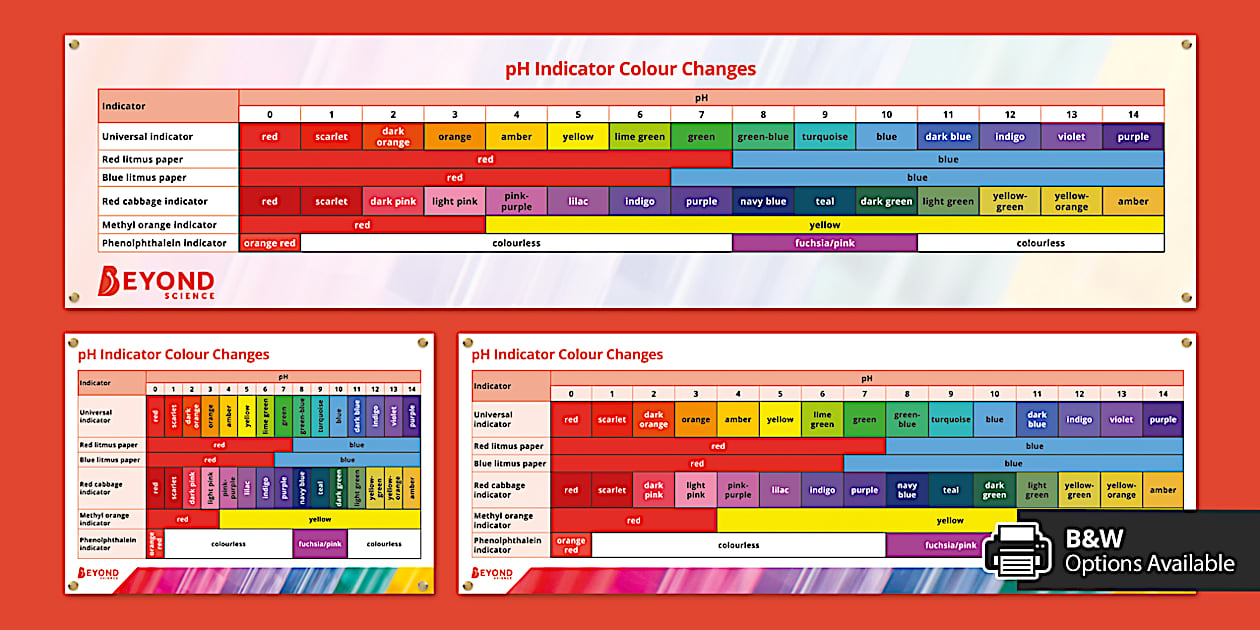Click the top-right fastener pin of the main poster
The height and width of the screenshot is (630, 1260).
click(x=1187, y=44)
